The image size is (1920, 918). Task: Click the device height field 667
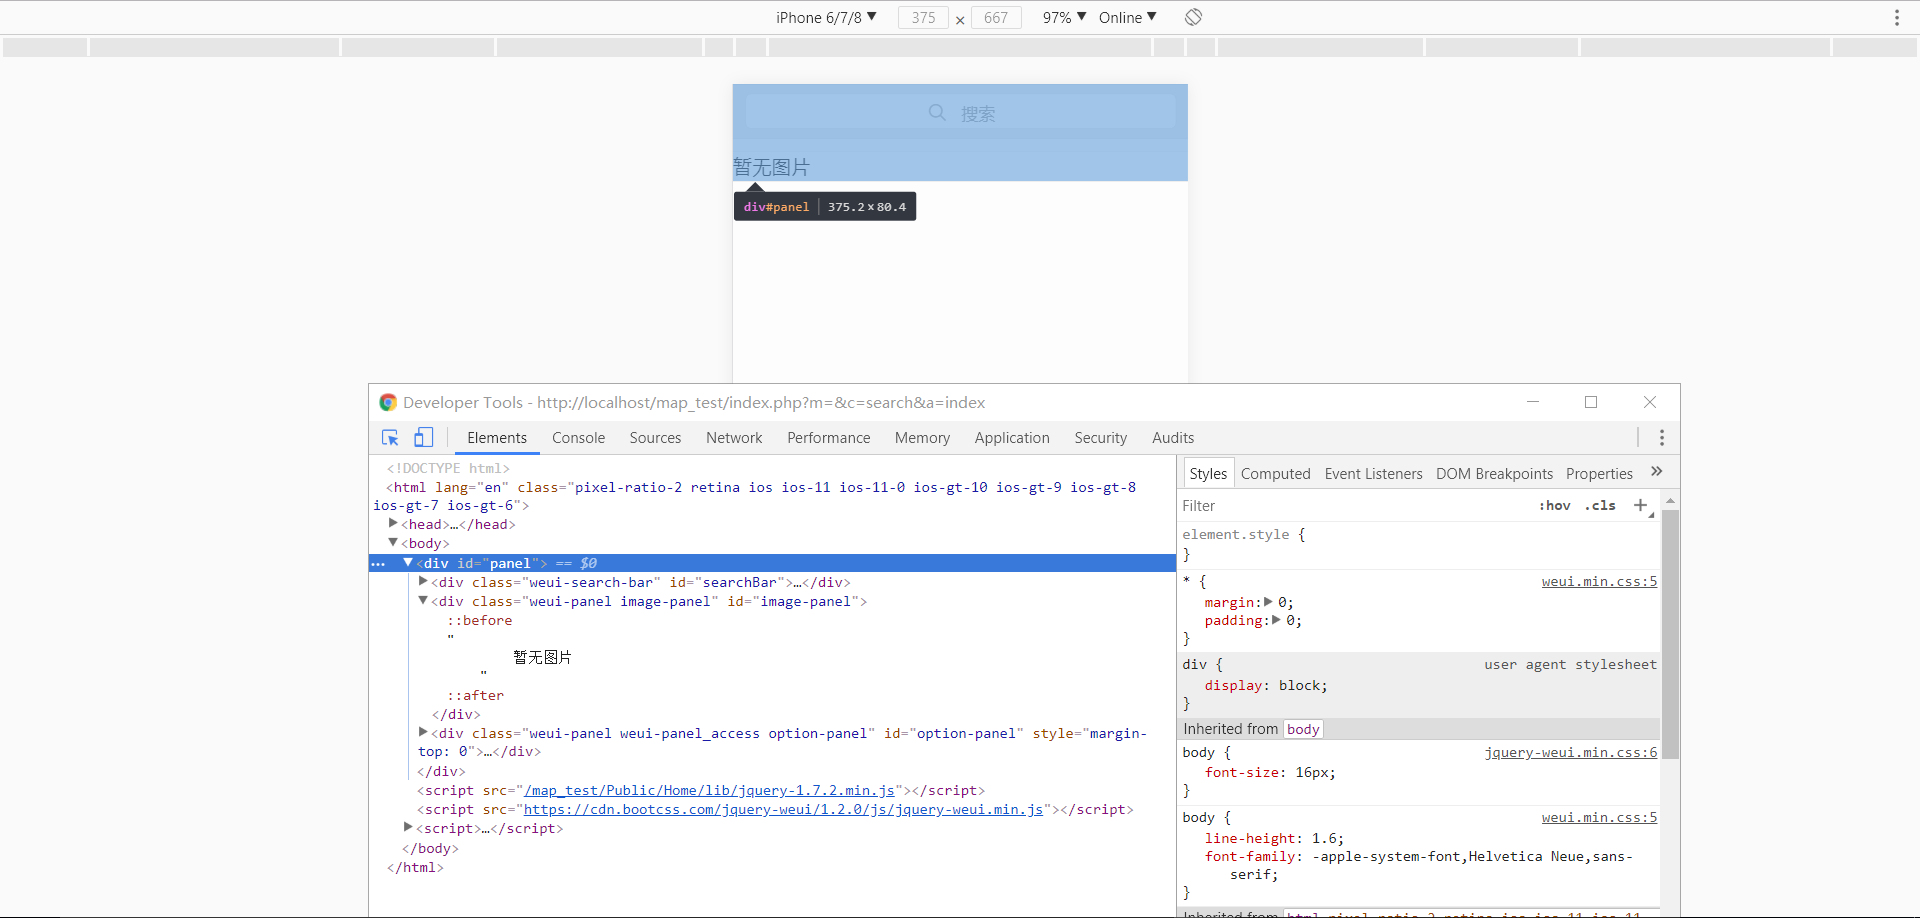[x=996, y=17]
